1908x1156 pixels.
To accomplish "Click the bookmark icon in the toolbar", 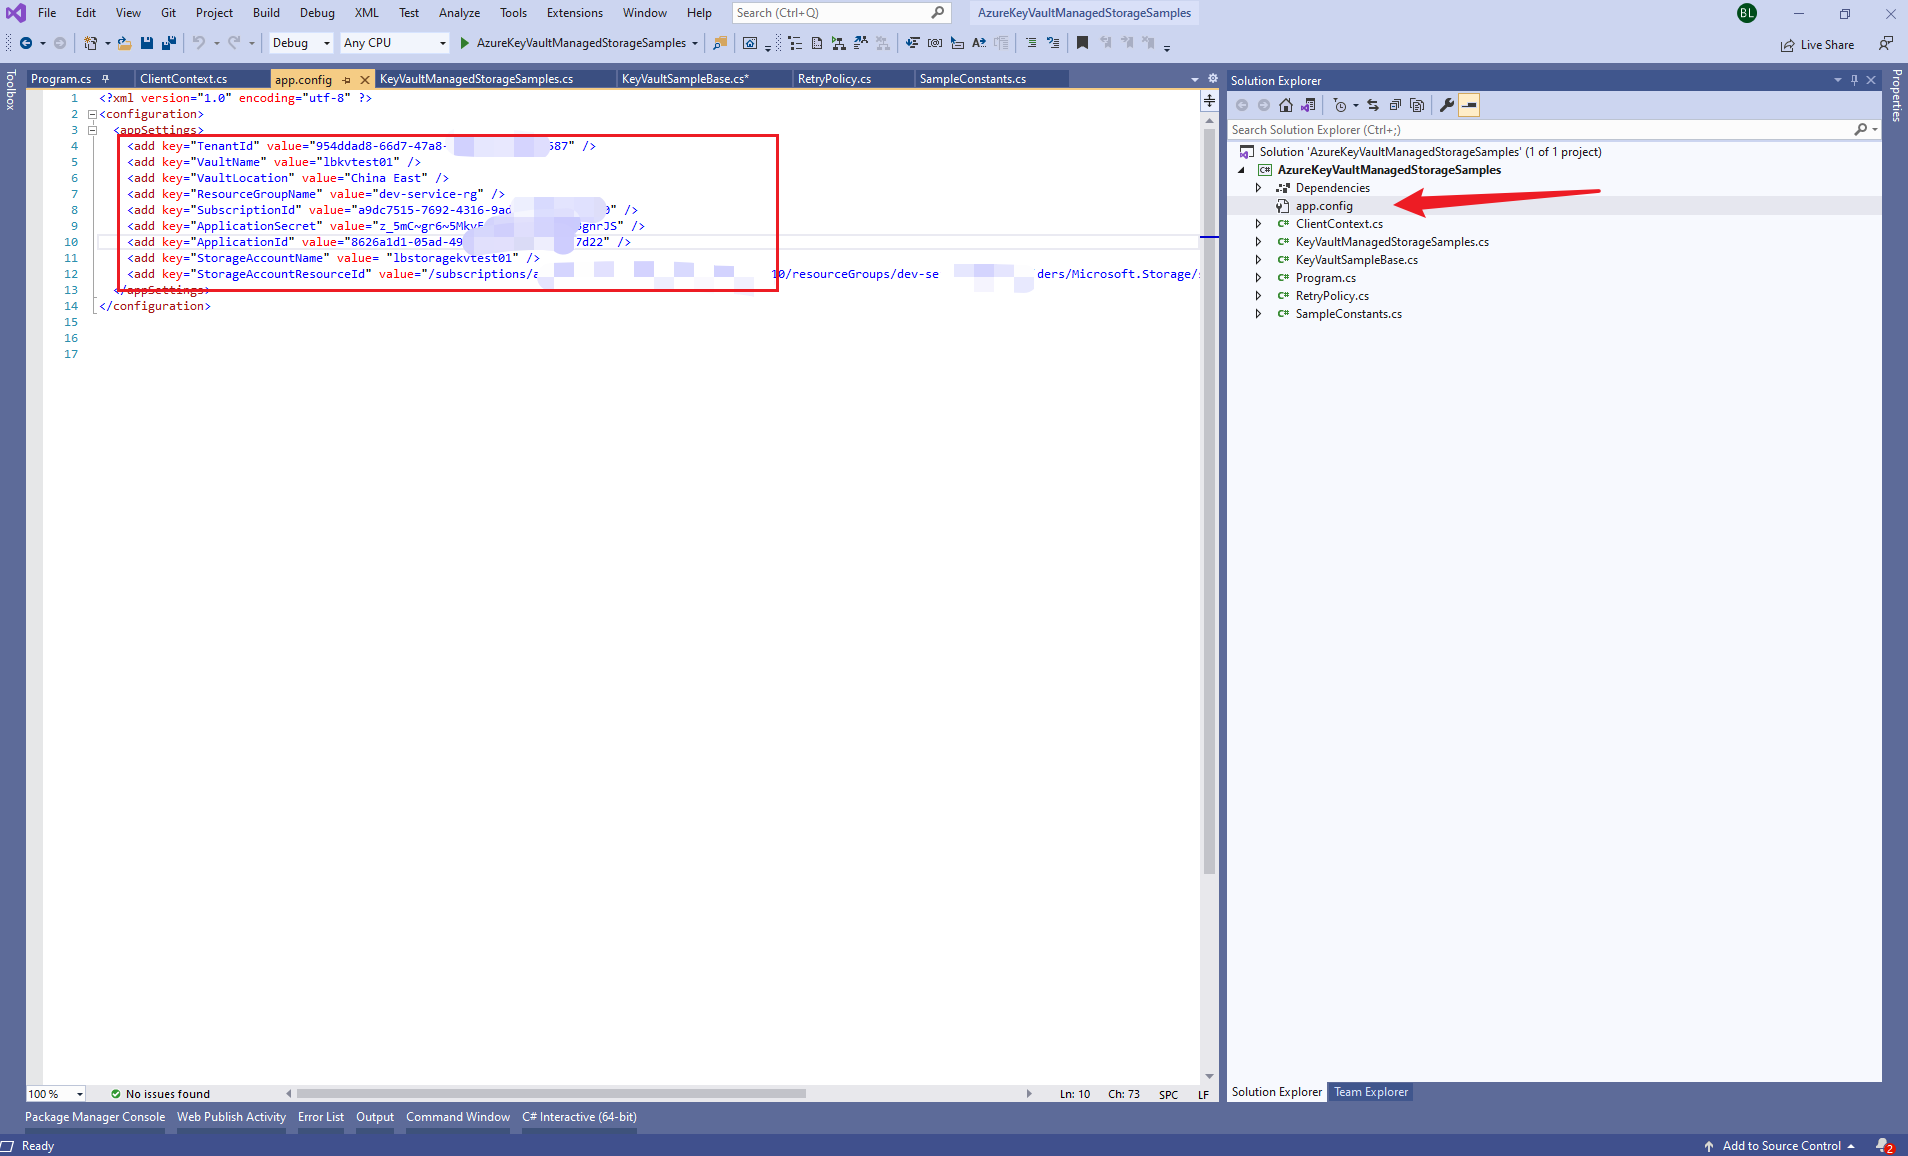I will [1082, 43].
